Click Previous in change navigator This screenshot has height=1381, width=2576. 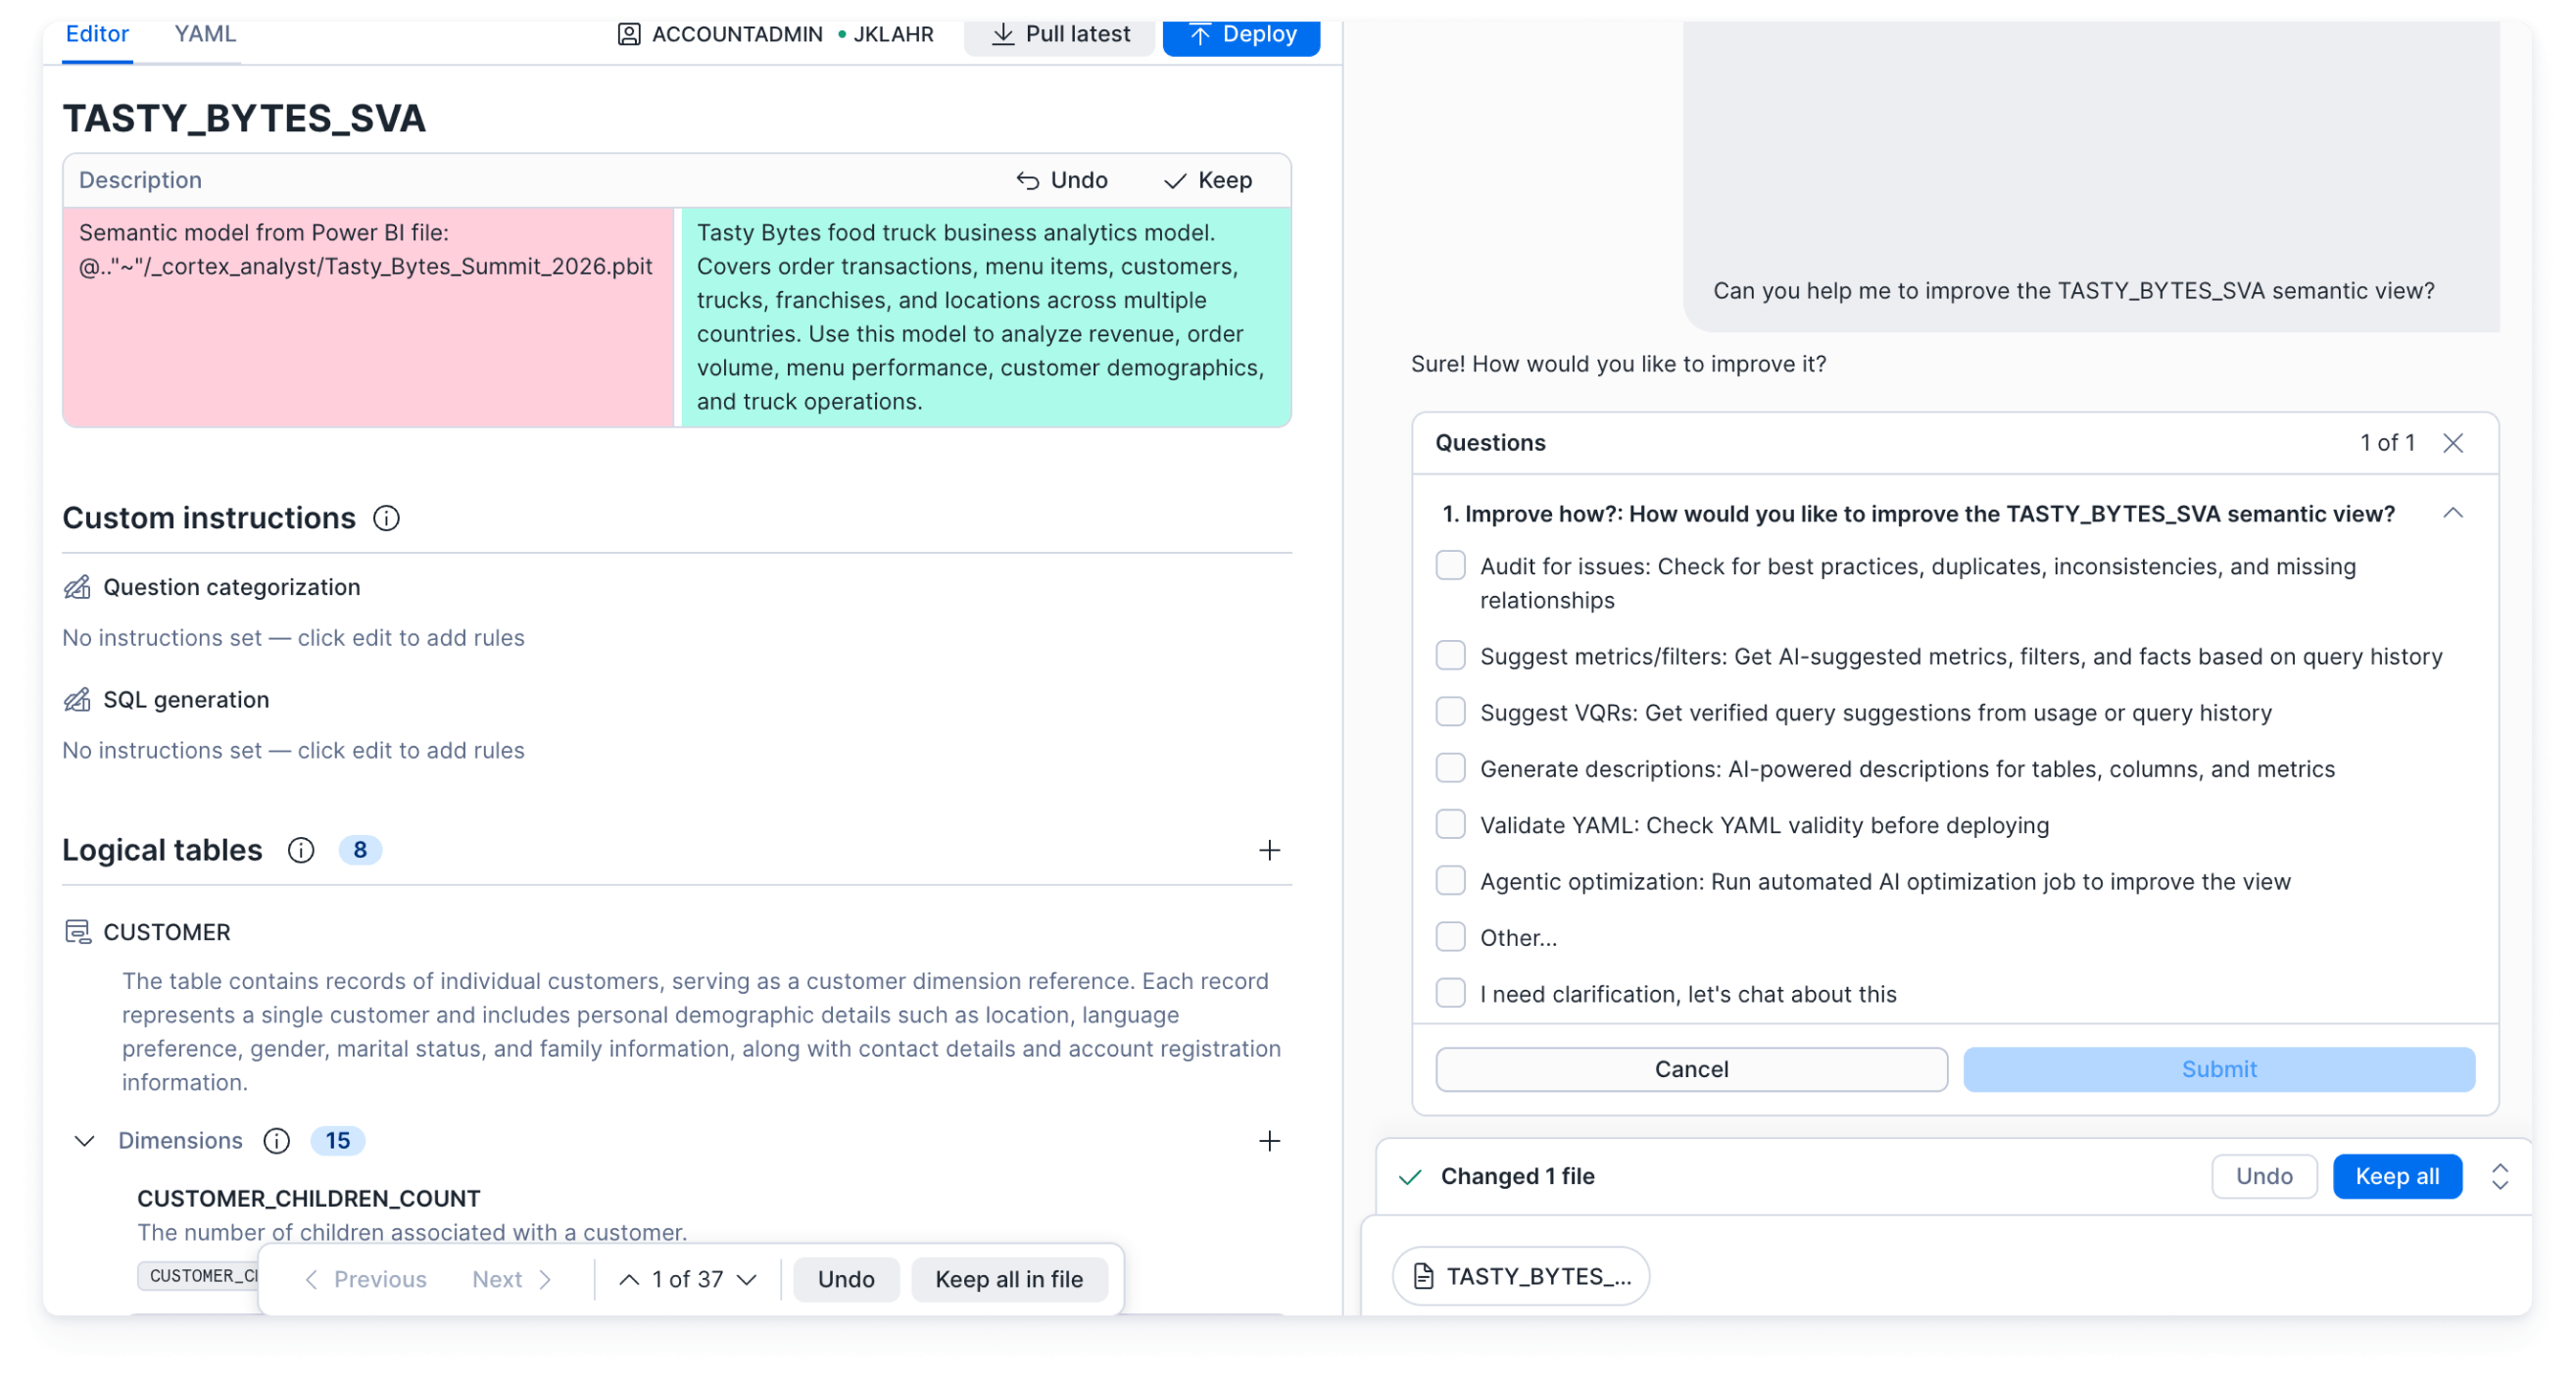[x=366, y=1279]
